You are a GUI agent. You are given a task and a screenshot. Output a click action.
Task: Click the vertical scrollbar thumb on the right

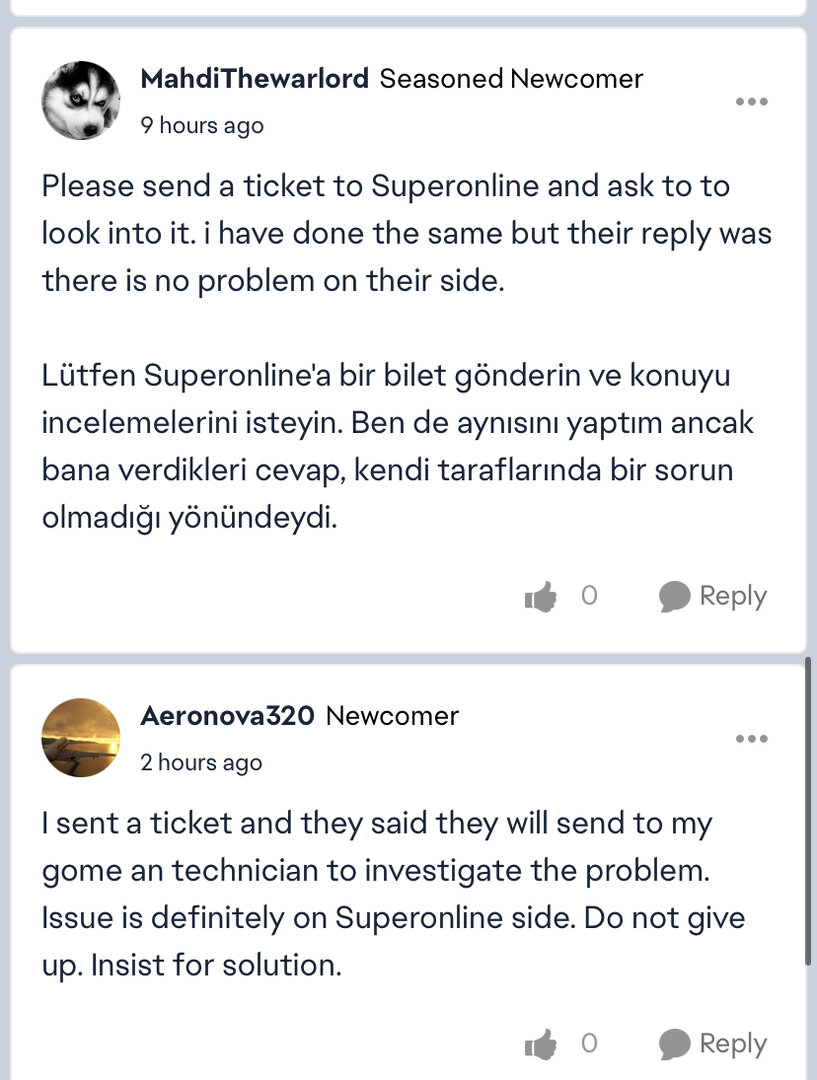809,810
